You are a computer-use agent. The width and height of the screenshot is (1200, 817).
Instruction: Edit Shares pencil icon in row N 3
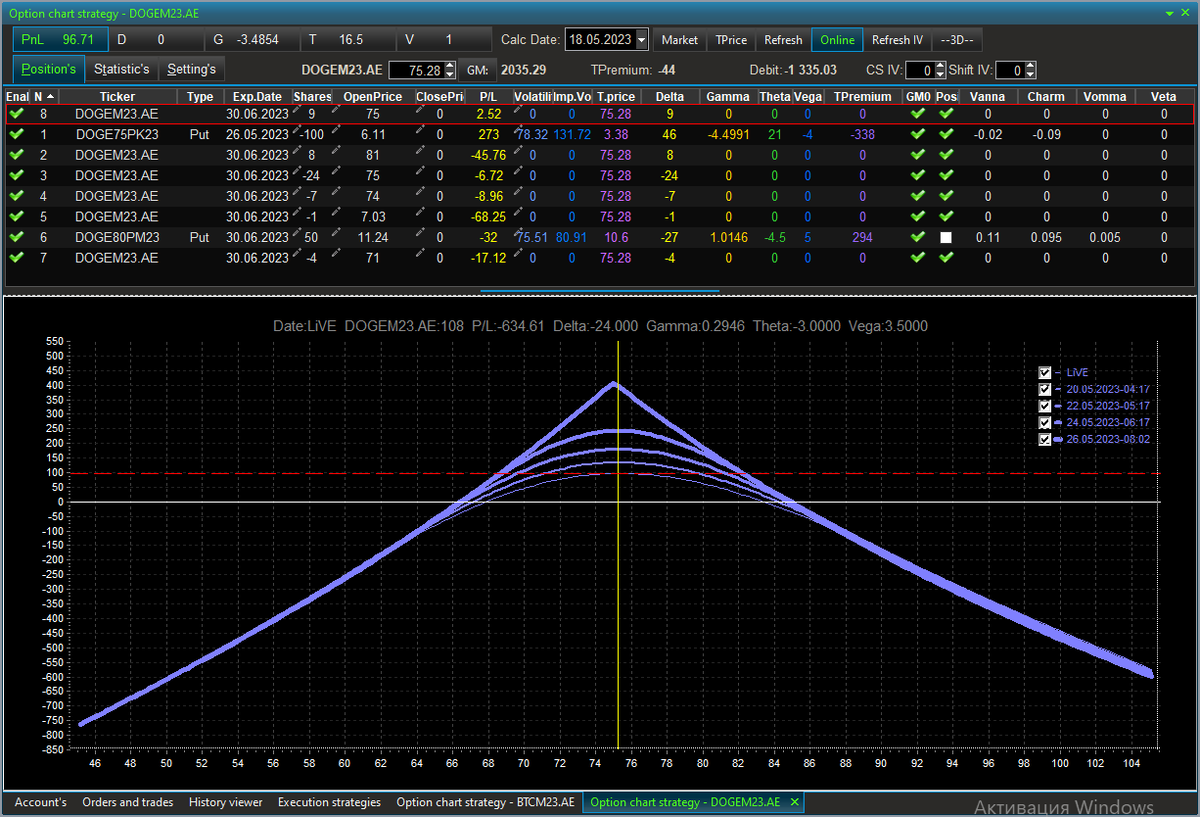coord(297,171)
